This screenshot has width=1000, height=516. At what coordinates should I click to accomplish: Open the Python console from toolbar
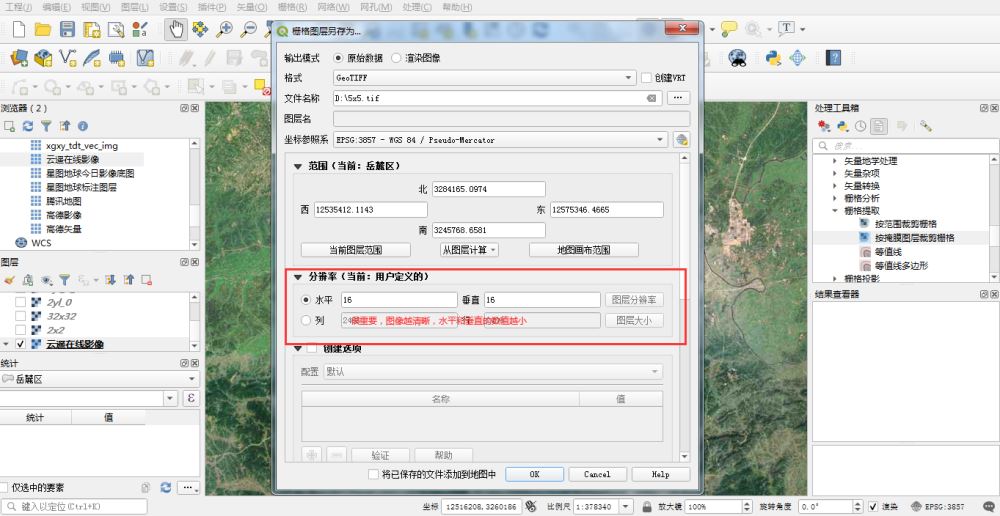pos(773,57)
